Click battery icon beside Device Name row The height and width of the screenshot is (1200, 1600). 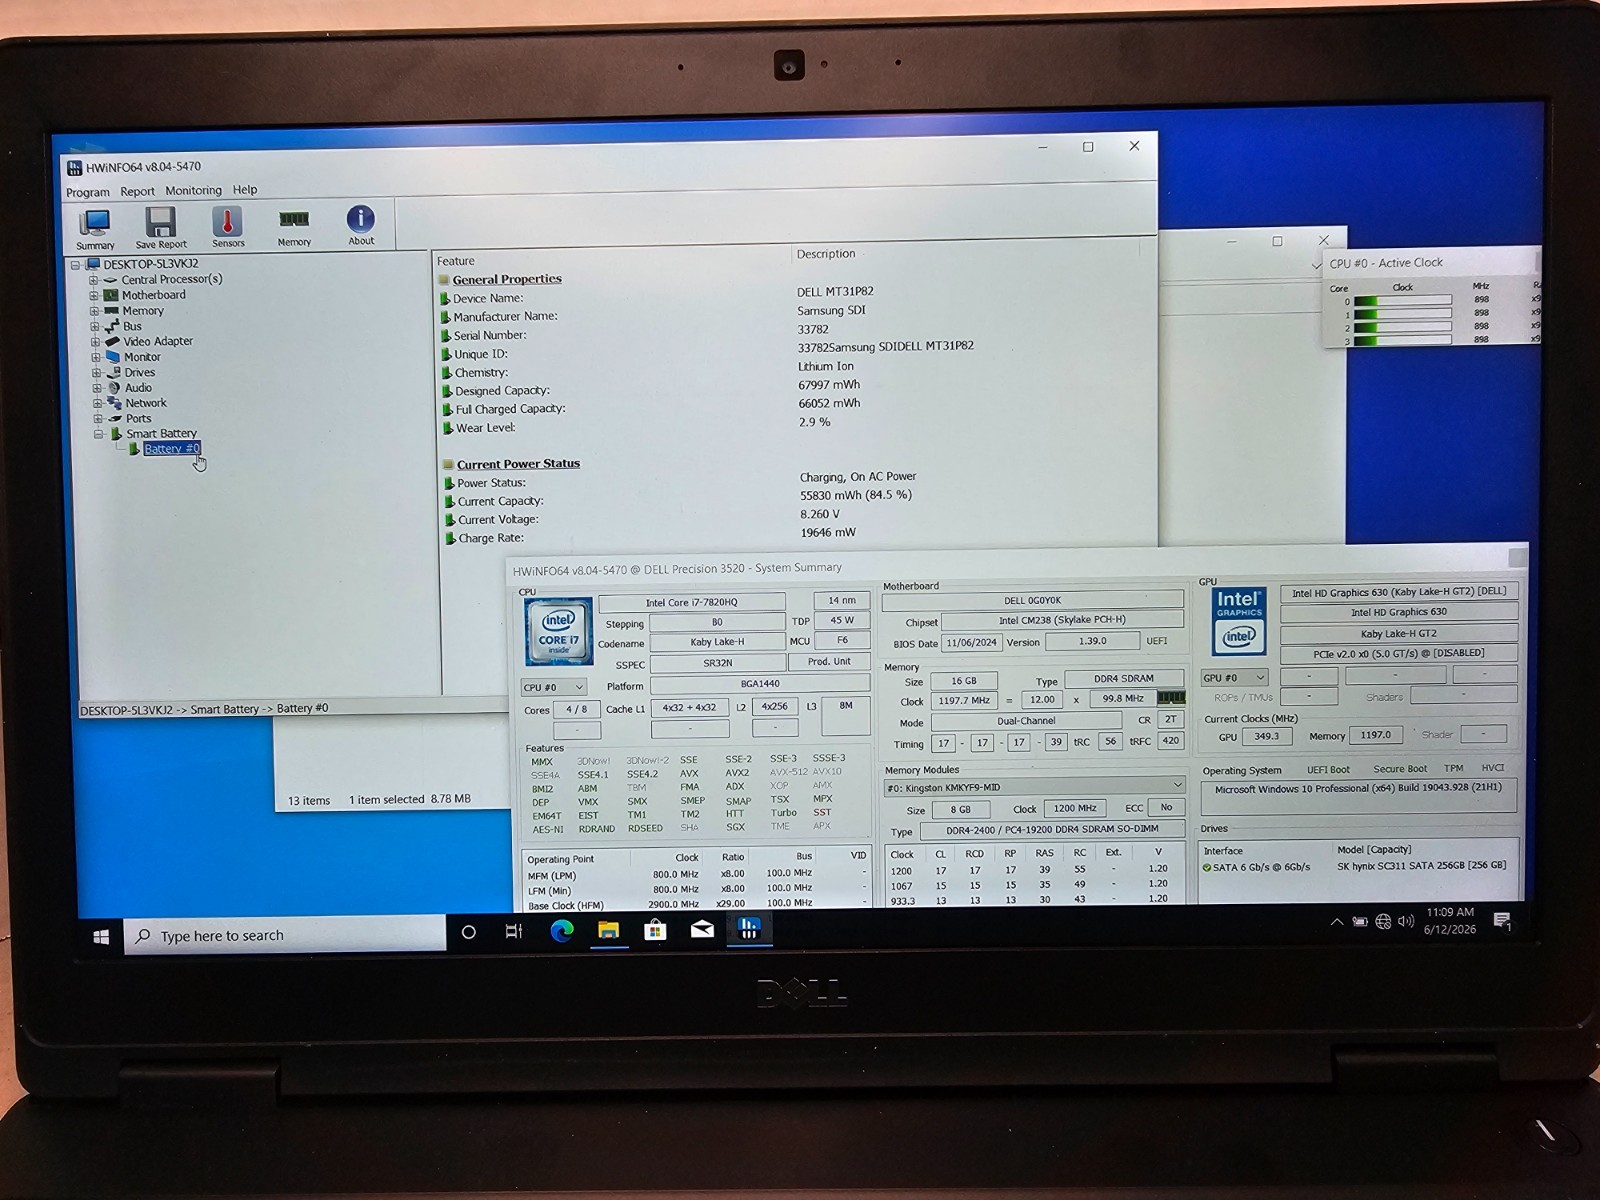(445, 298)
